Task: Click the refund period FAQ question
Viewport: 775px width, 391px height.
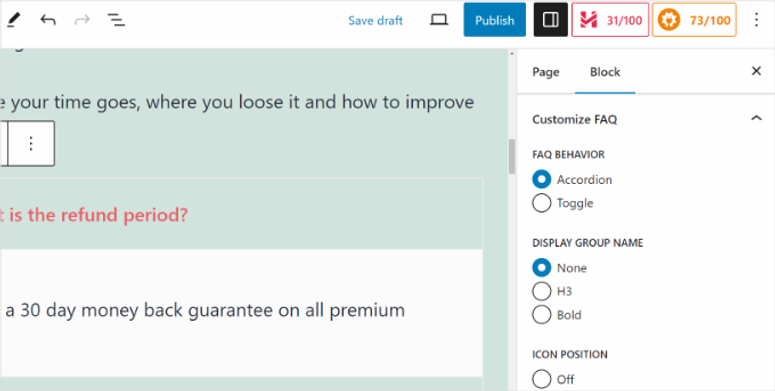Action: click(x=94, y=215)
